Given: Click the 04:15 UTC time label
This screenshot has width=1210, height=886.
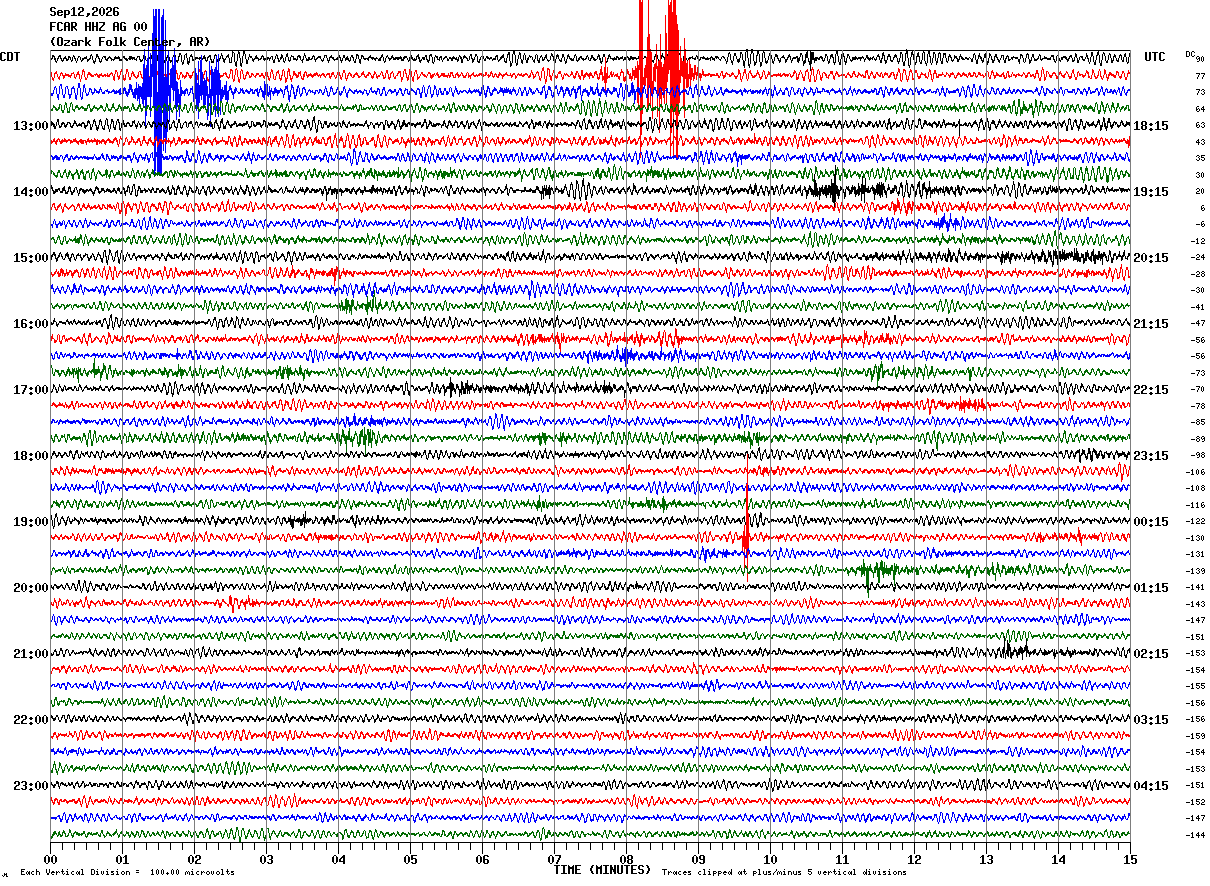Looking at the screenshot, I should [1151, 785].
